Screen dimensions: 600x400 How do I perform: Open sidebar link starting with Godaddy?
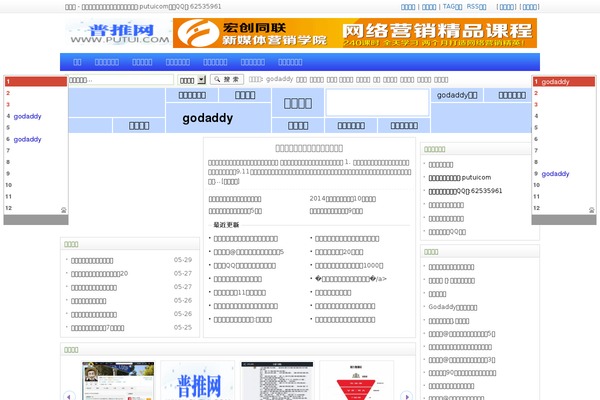[x=453, y=307]
